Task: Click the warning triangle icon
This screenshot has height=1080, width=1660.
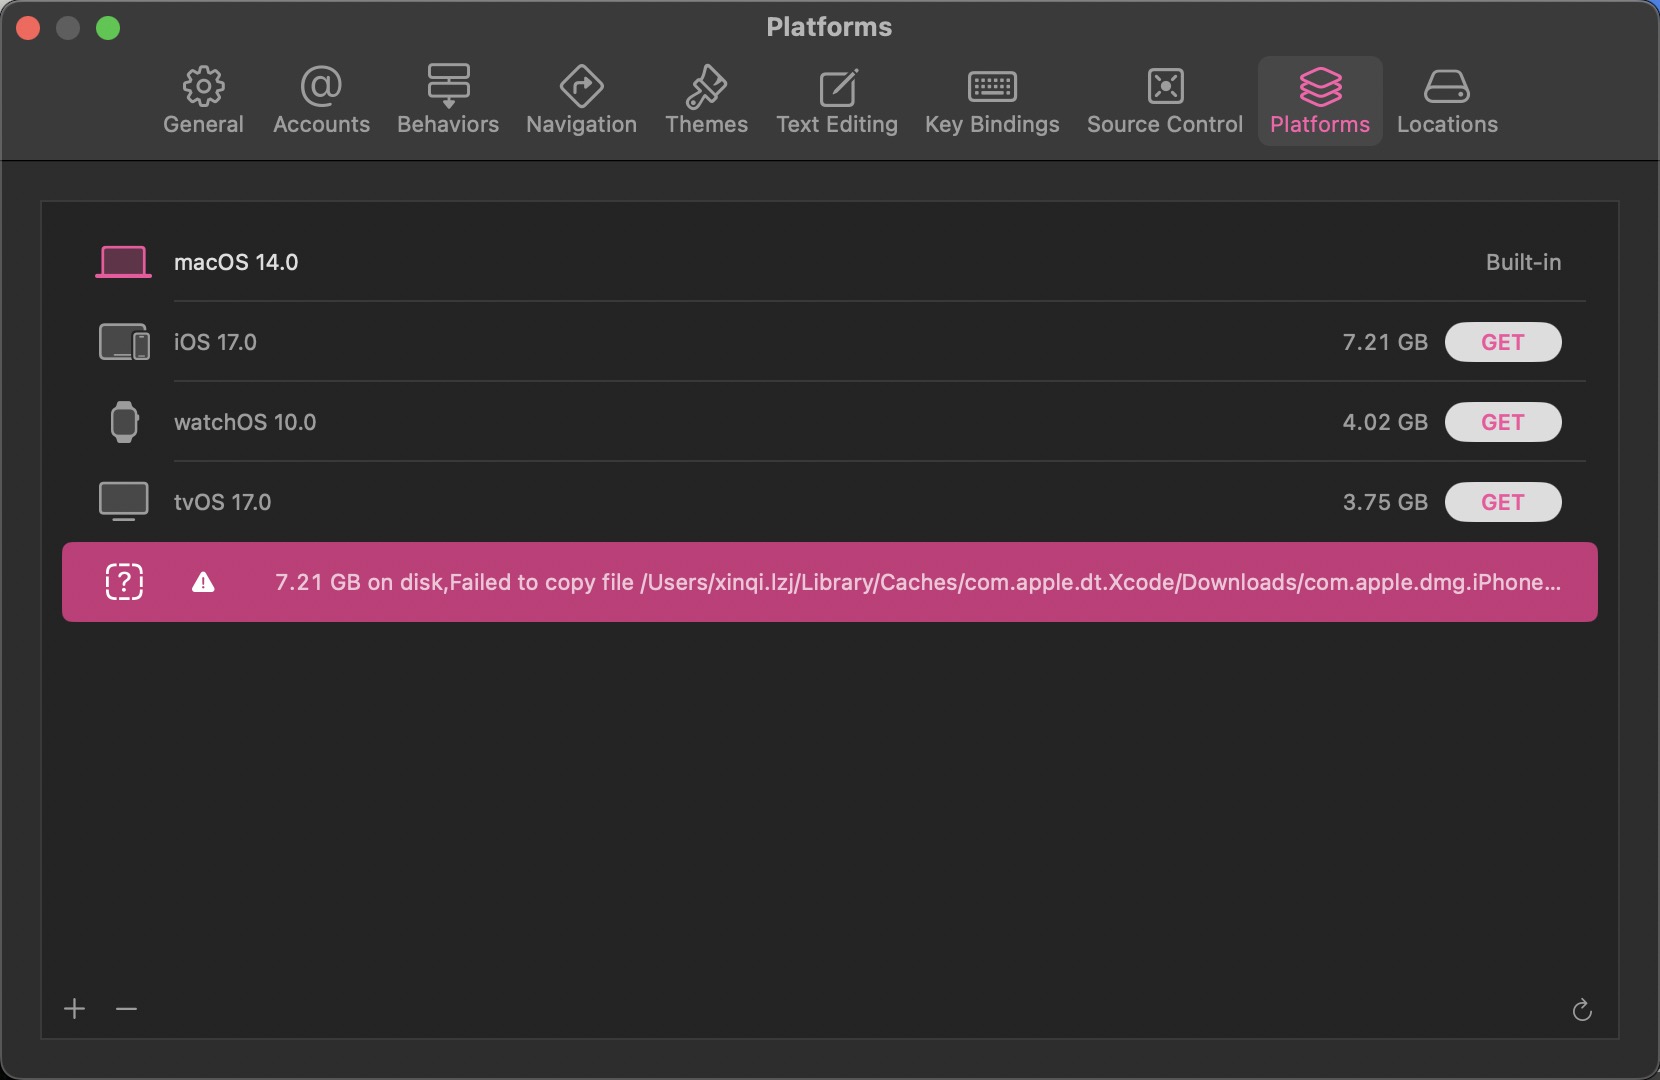Action: (x=203, y=582)
